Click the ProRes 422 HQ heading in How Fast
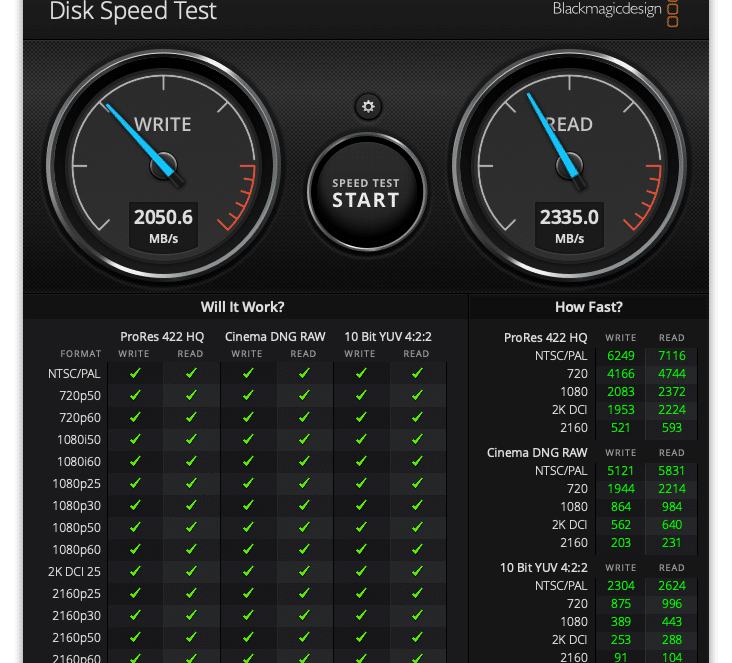This screenshot has width=732, height=663. pos(546,338)
